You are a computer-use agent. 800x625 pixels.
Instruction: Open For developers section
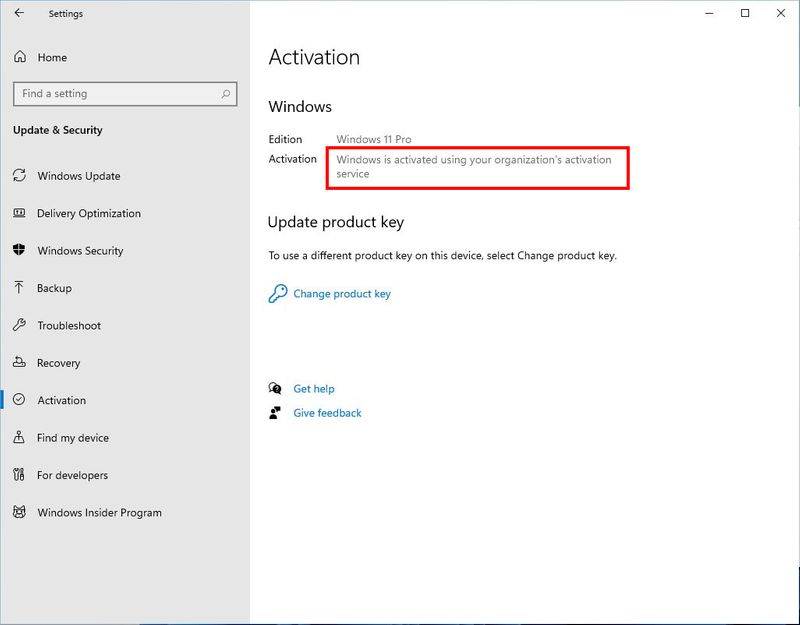[72, 476]
